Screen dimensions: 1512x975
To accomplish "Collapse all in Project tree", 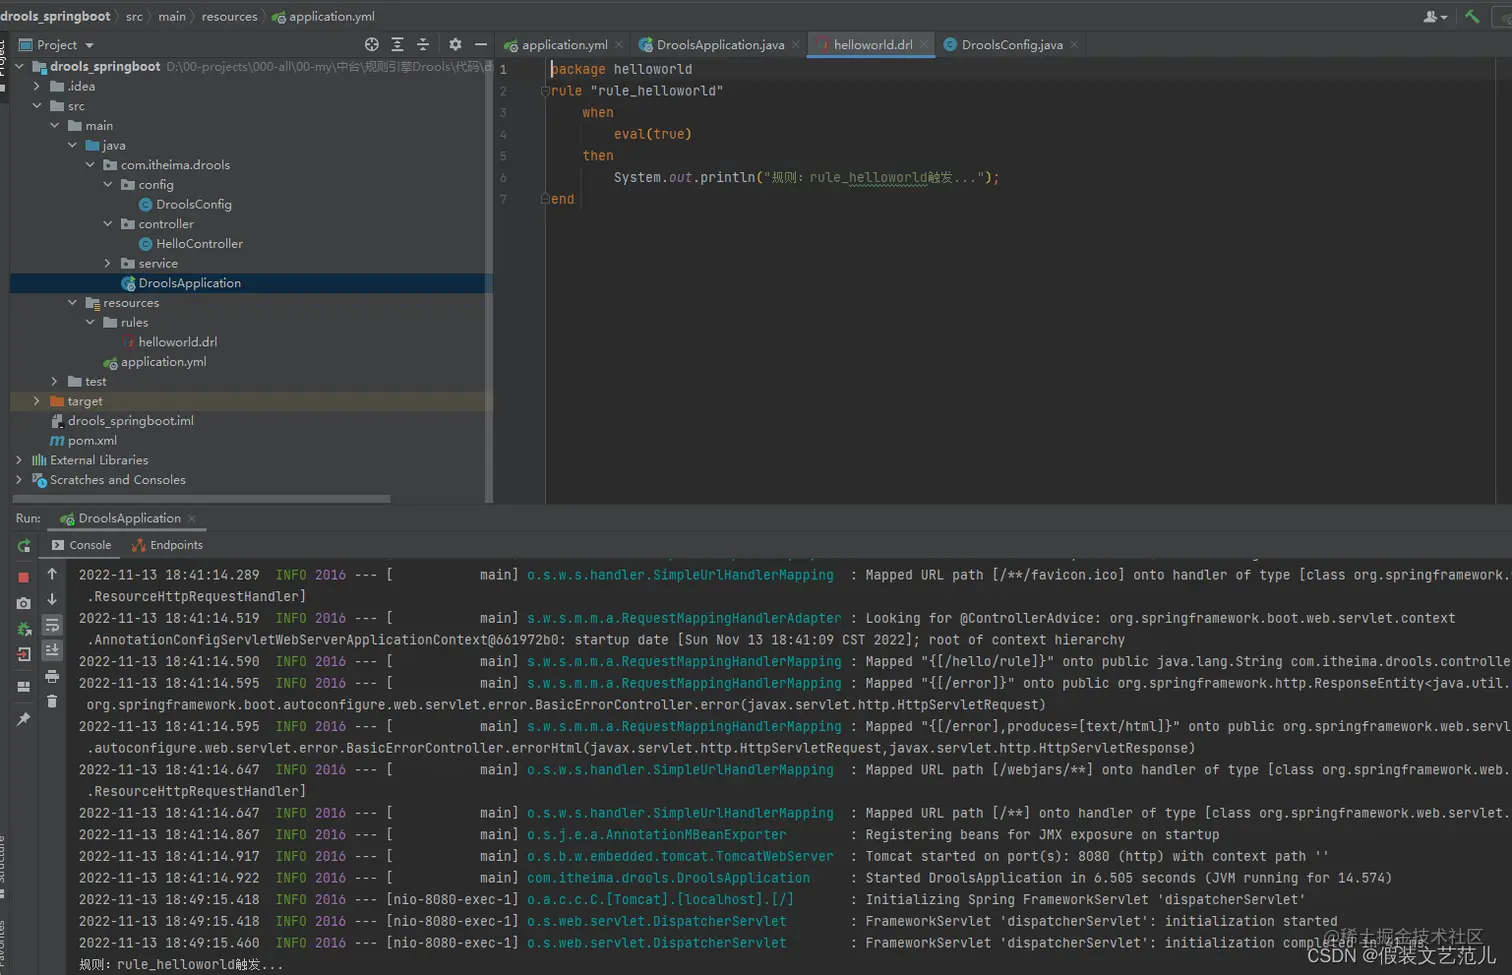I will point(423,45).
